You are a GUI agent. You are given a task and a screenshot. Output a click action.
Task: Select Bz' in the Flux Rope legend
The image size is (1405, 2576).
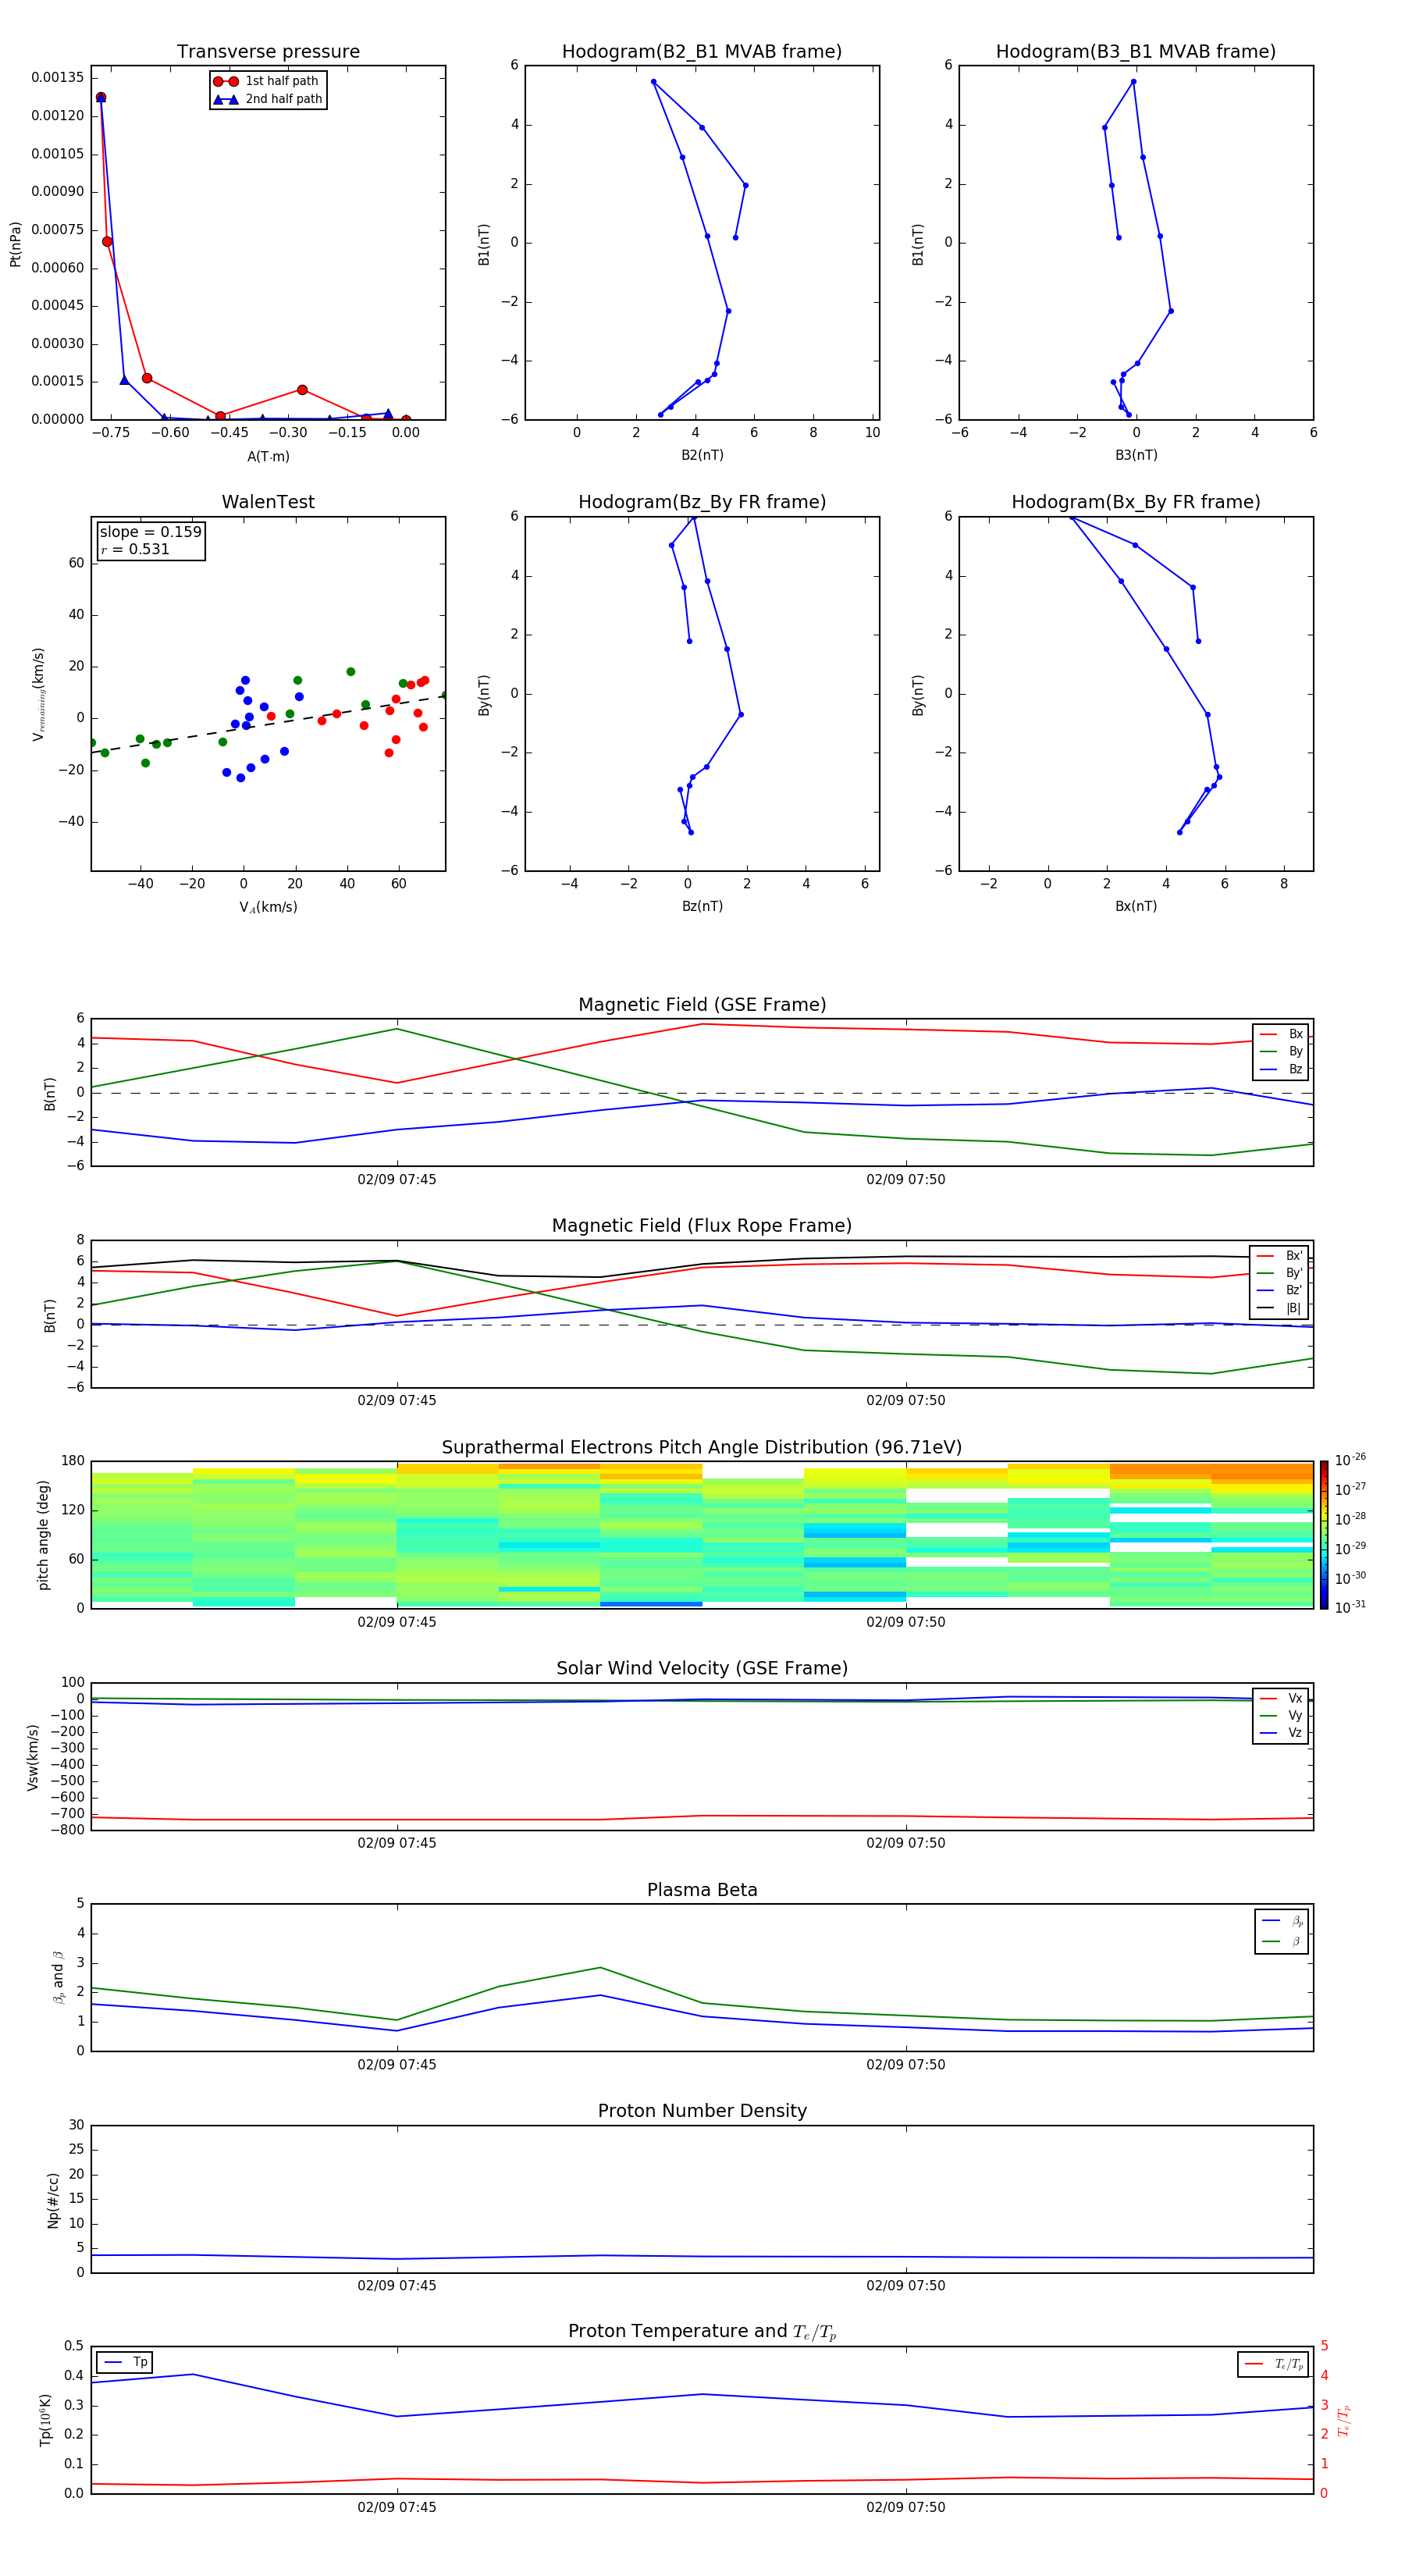[x=1280, y=1290]
